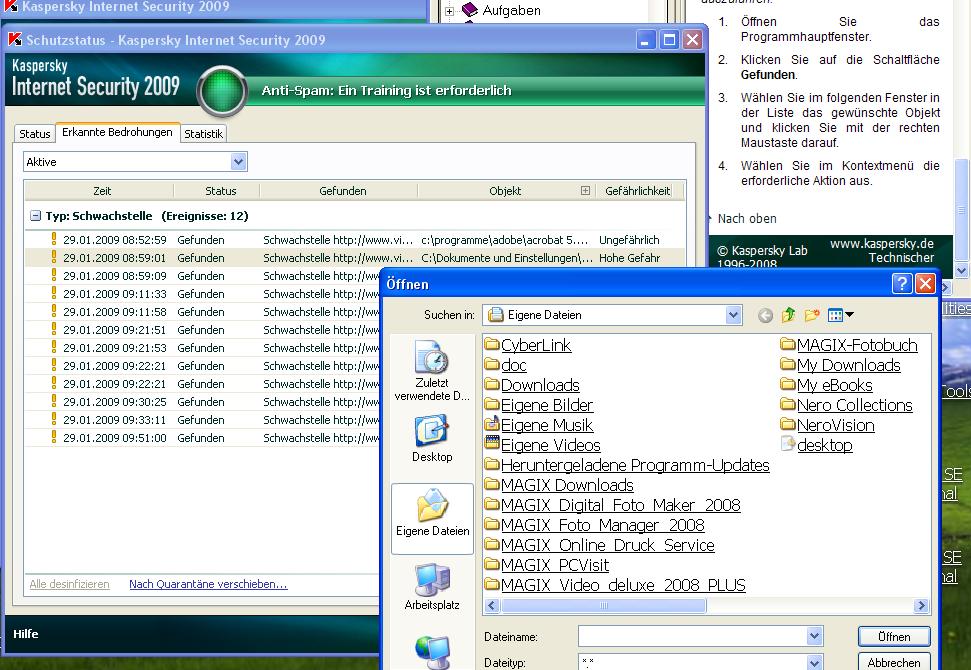Click the column expand icon beside Objekt

click(x=585, y=191)
